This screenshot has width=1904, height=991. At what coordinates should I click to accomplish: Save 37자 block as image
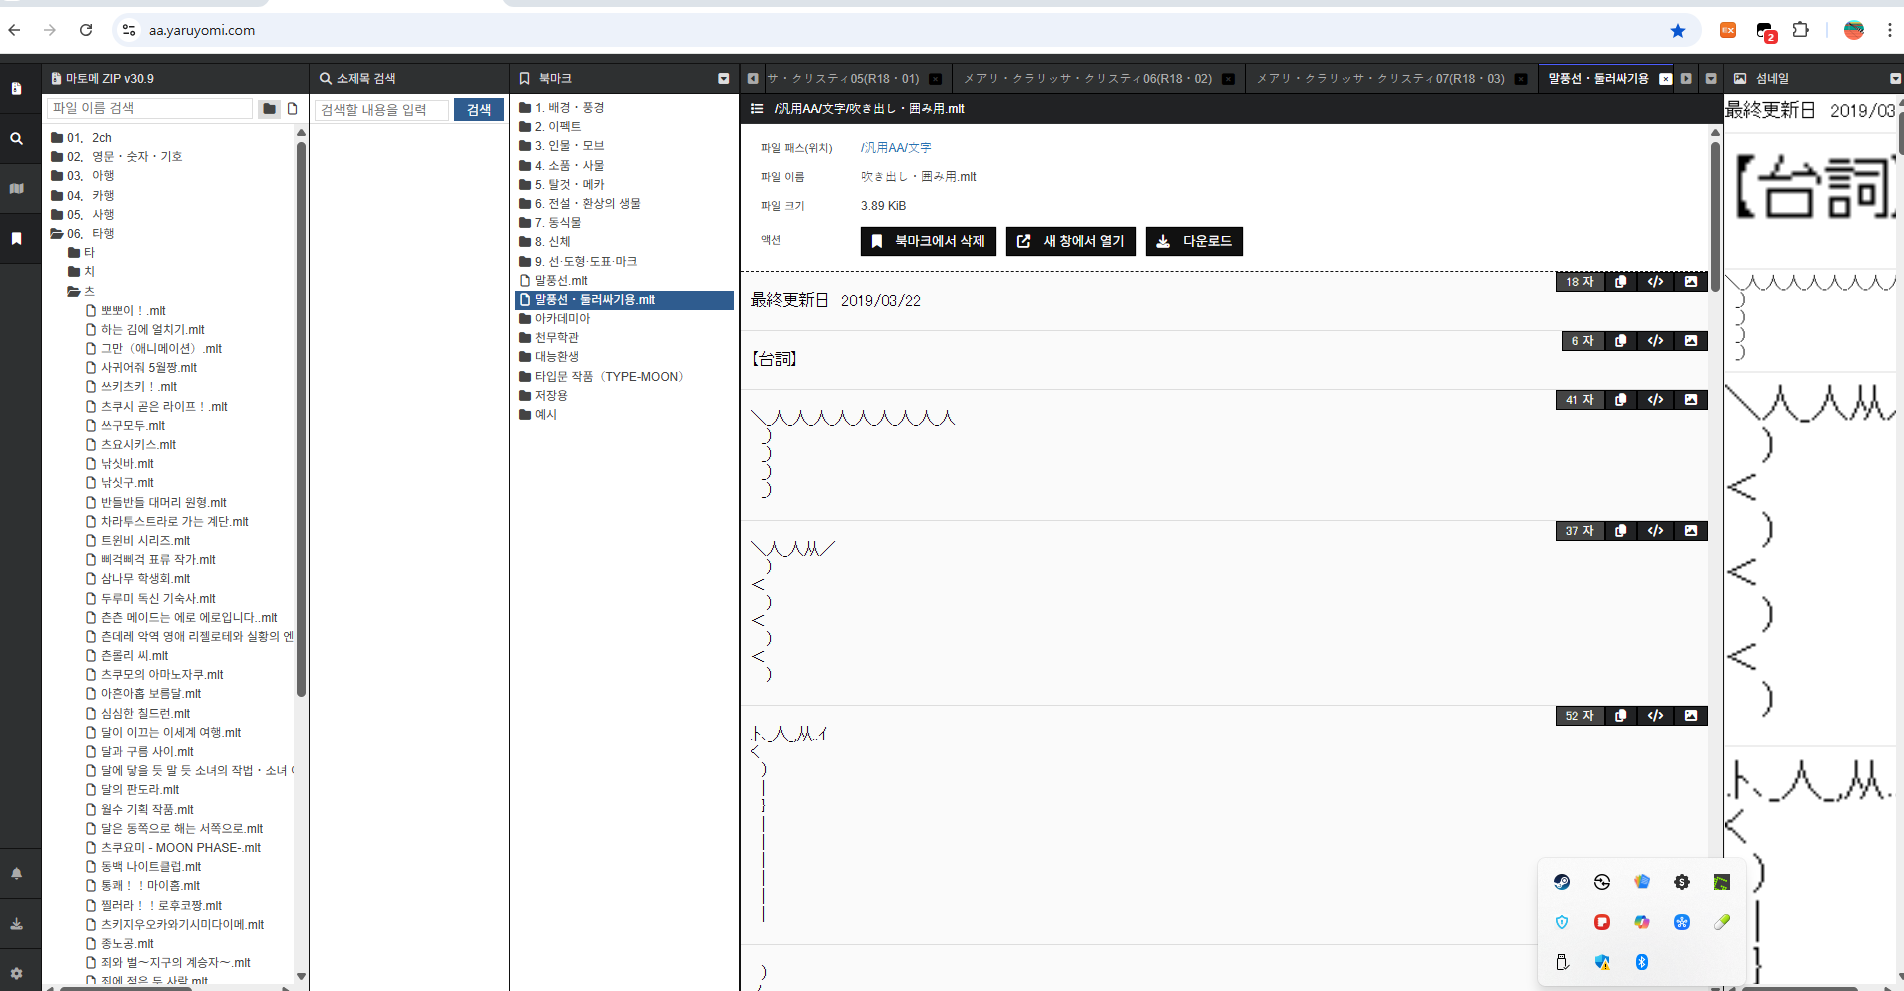[1690, 531]
